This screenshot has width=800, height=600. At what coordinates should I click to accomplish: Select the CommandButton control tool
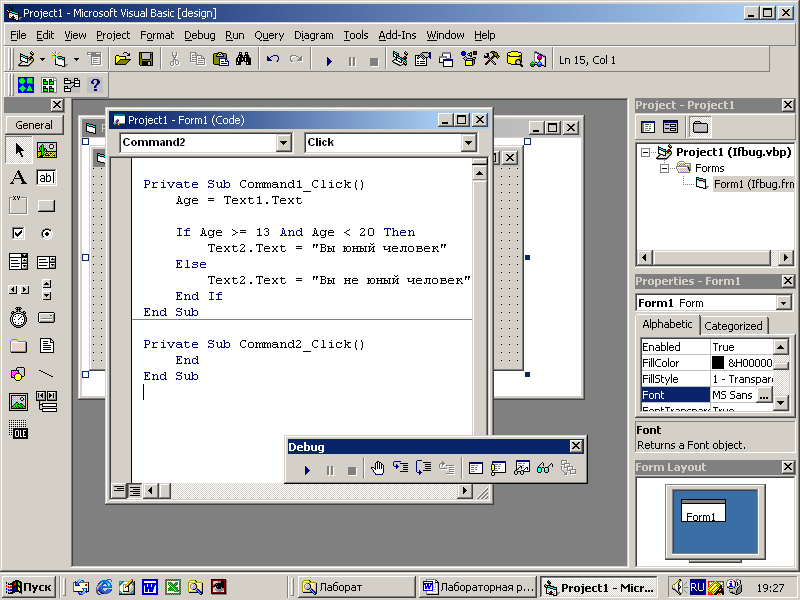[46, 206]
